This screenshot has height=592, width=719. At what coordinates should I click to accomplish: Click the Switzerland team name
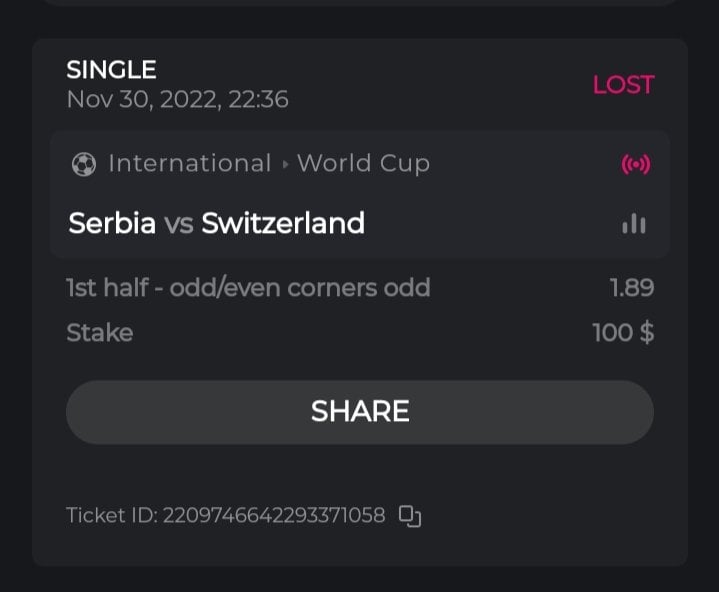[283, 223]
